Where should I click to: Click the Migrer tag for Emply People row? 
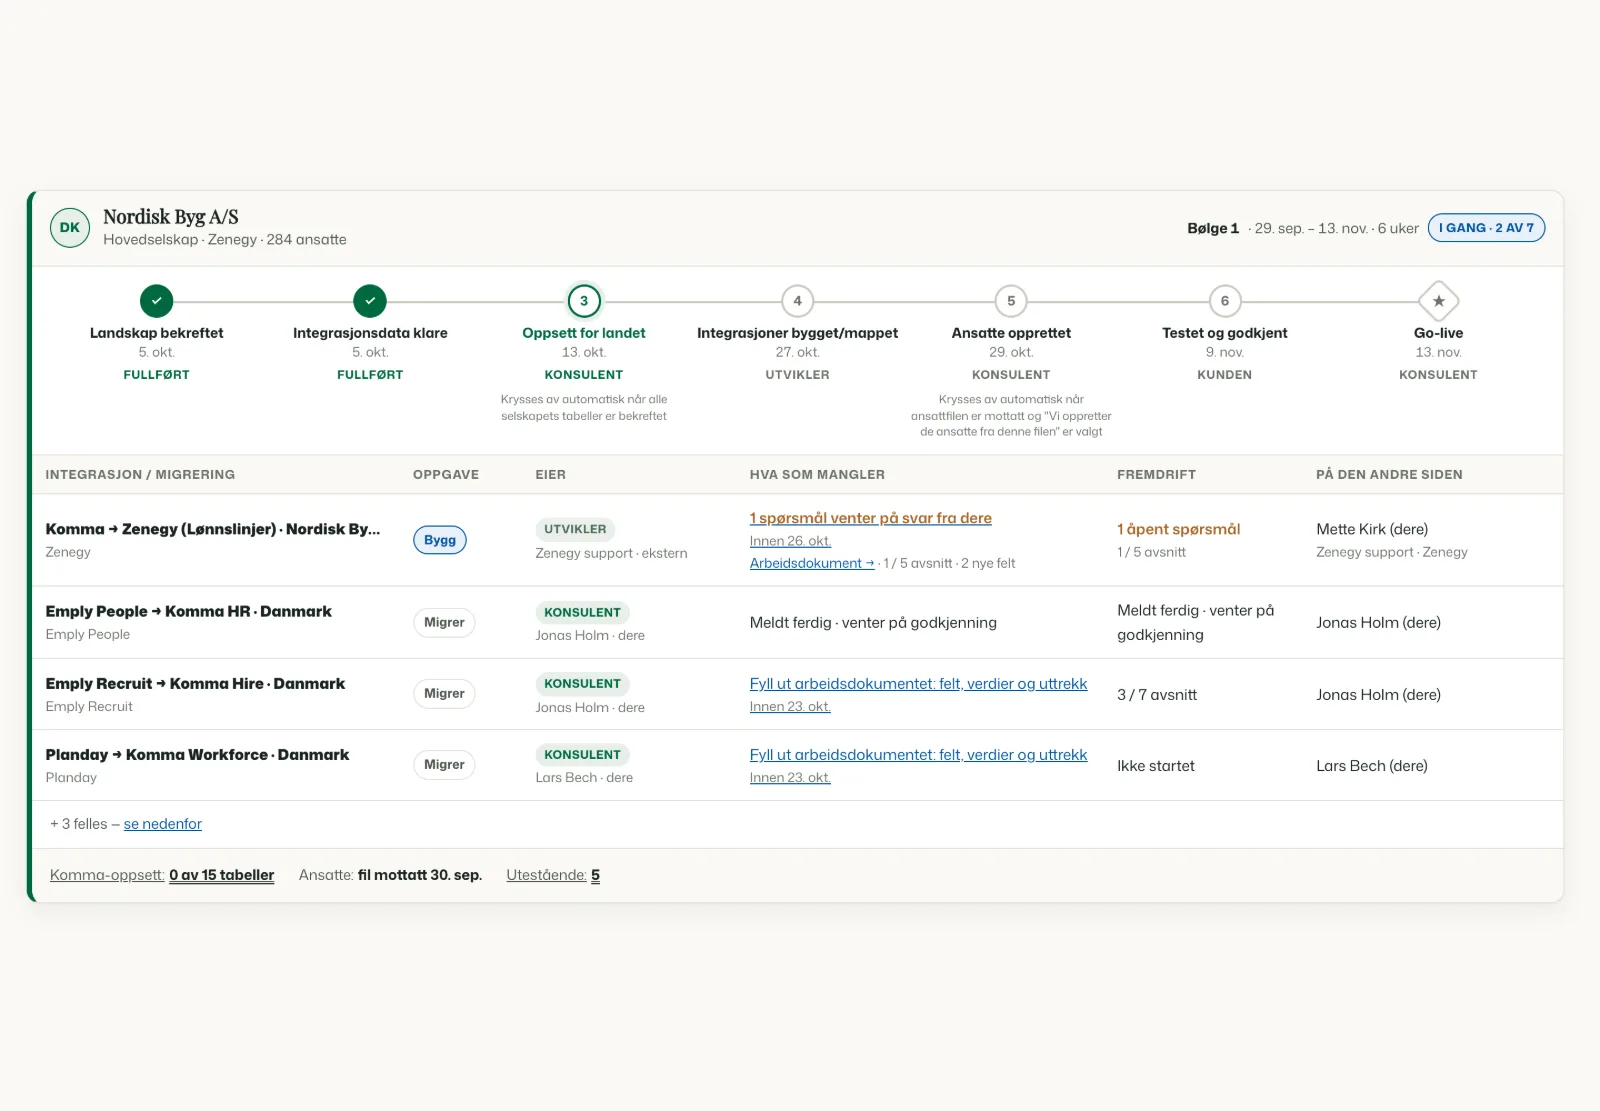point(444,622)
